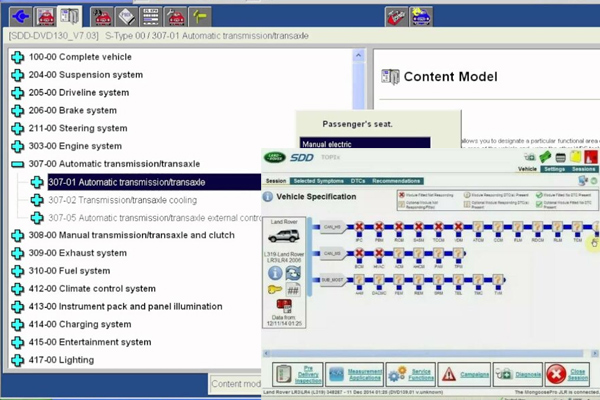
Task: Expand 417-00 Lighting tree node
Action: (17, 359)
